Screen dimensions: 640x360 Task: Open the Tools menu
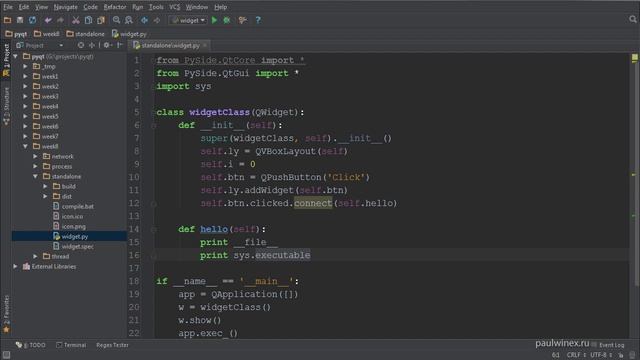(156, 7)
